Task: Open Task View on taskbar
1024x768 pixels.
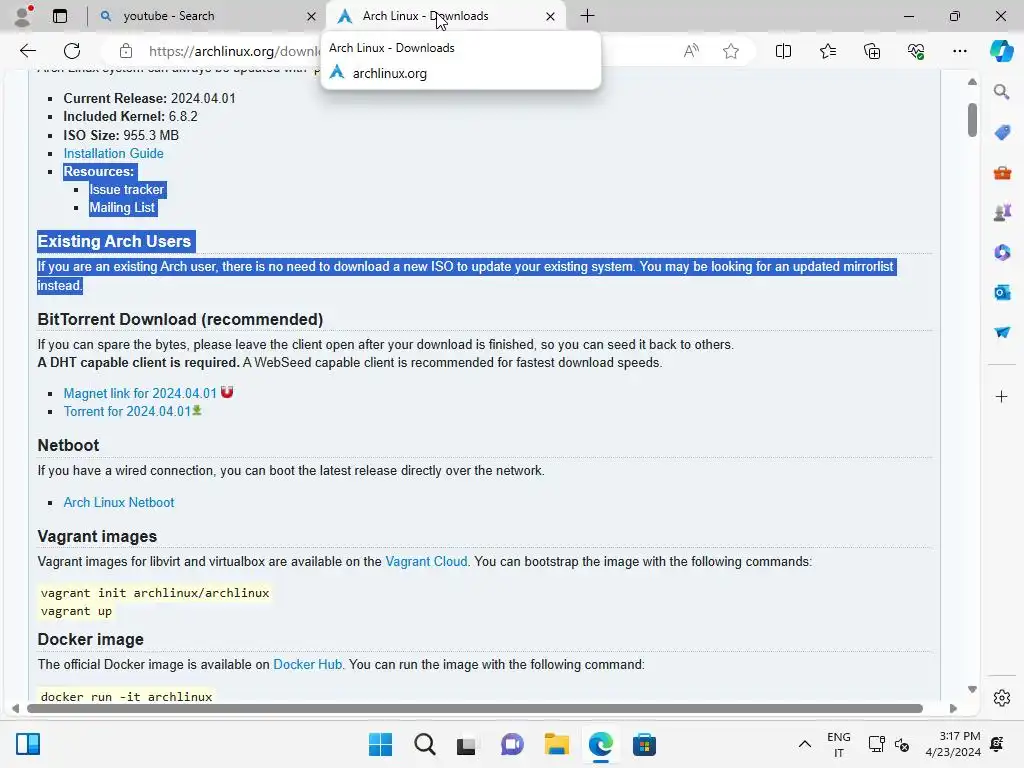Action: [466, 745]
